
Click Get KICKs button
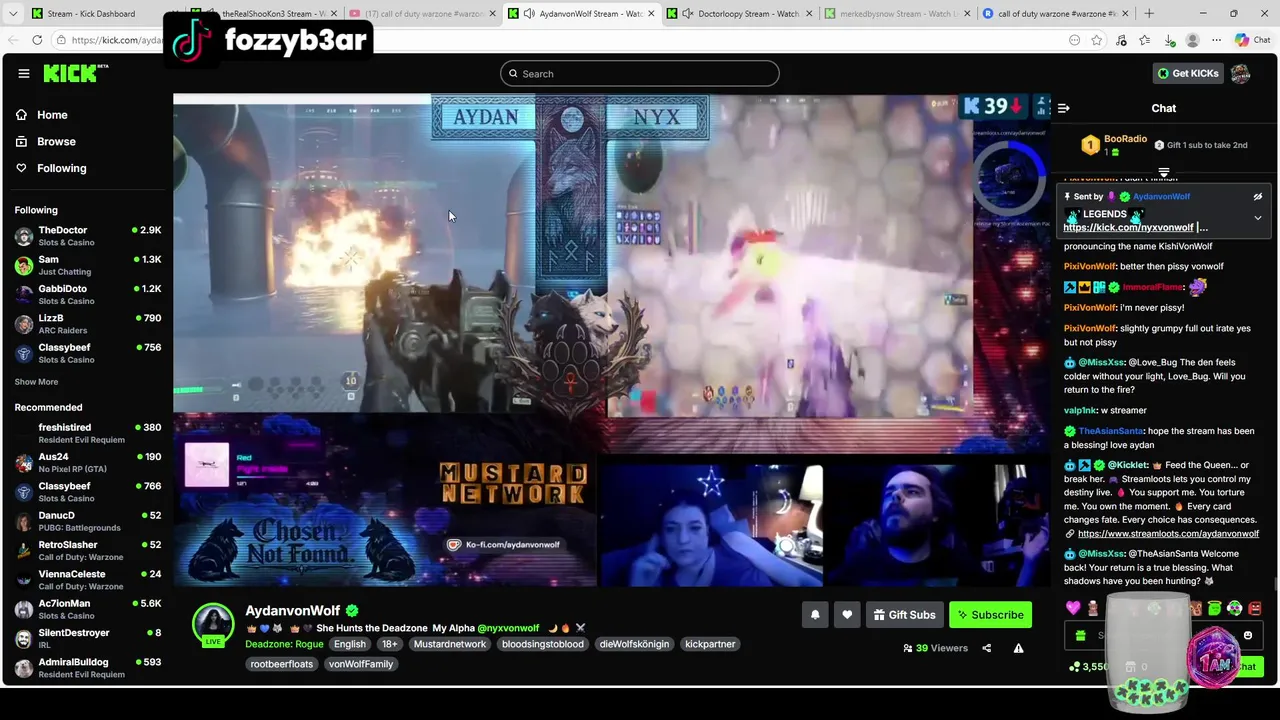coord(1188,73)
